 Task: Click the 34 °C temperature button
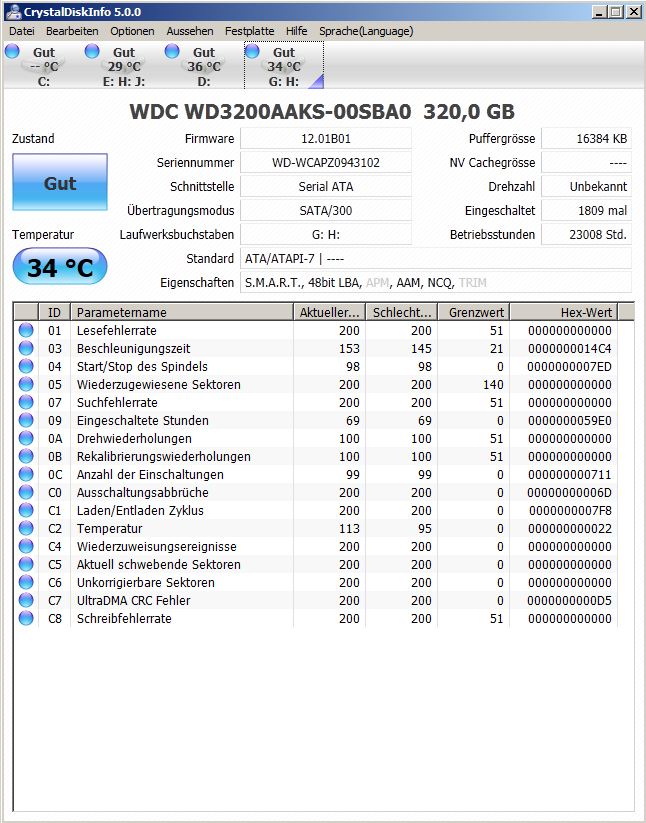tap(60, 267)
